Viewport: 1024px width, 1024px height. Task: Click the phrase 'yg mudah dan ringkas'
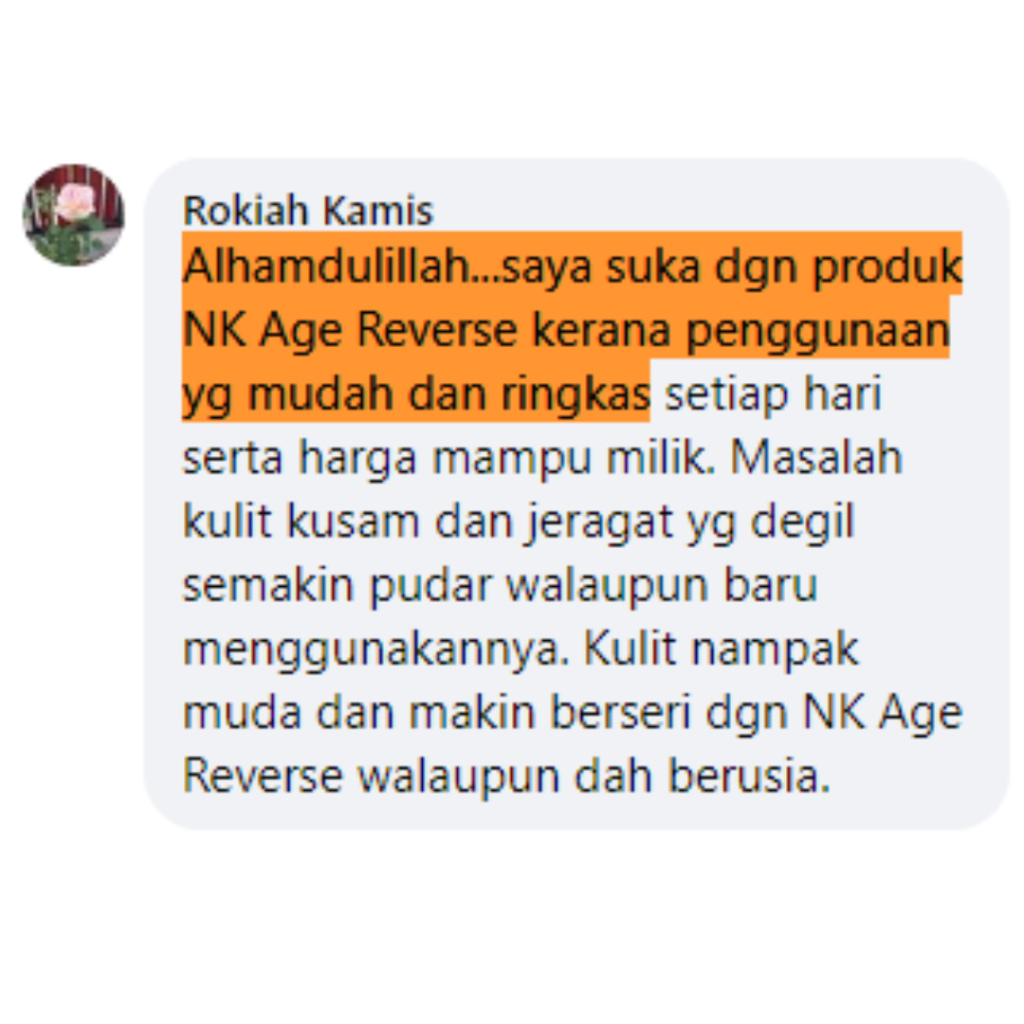[417, 394]
